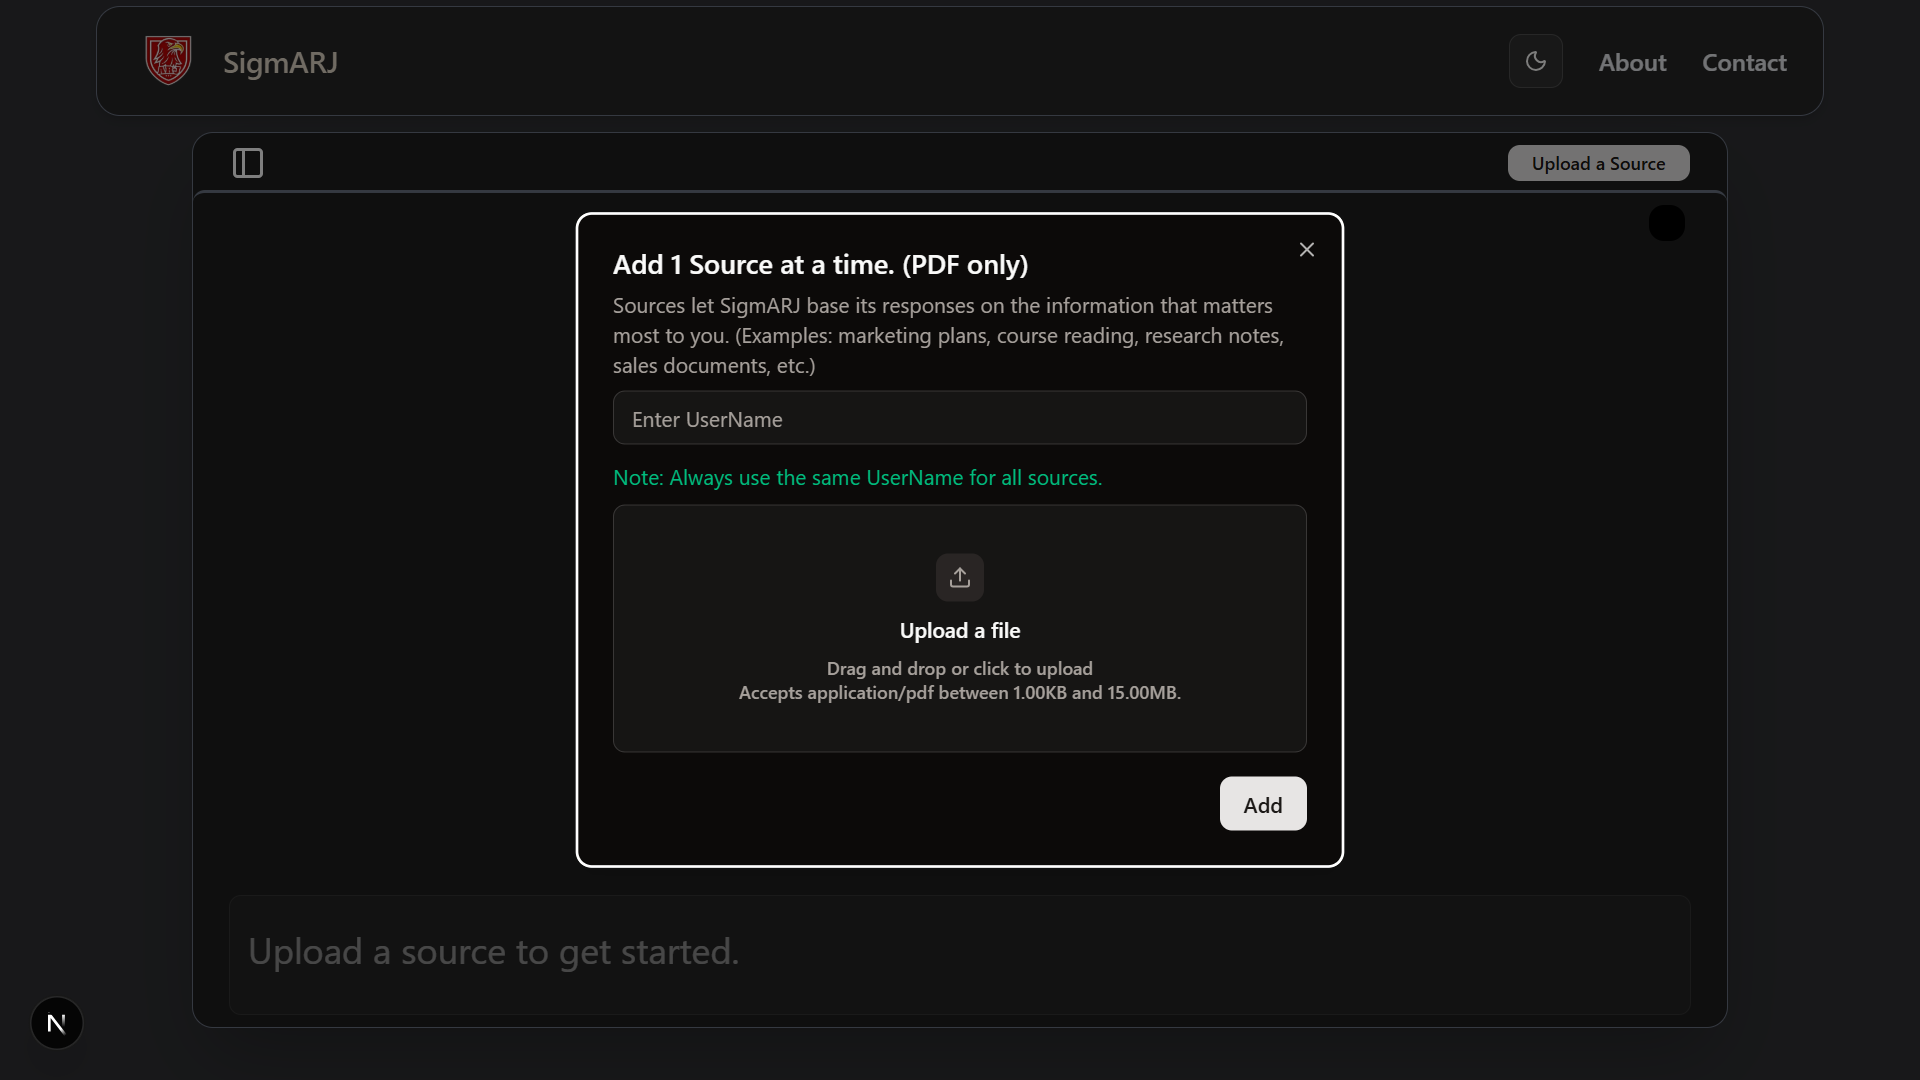Click the SigmARJ shield logo
This screenshot has height=1080, width=1920.
click(168, 61)
